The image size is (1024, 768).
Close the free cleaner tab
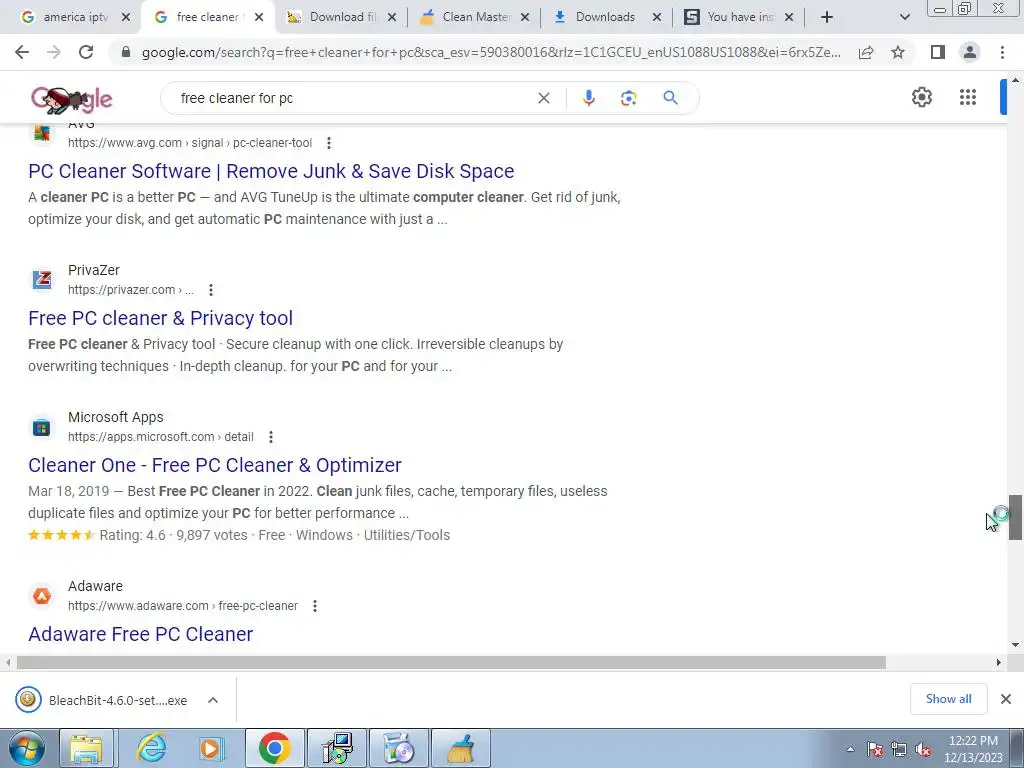coord(259,17)
